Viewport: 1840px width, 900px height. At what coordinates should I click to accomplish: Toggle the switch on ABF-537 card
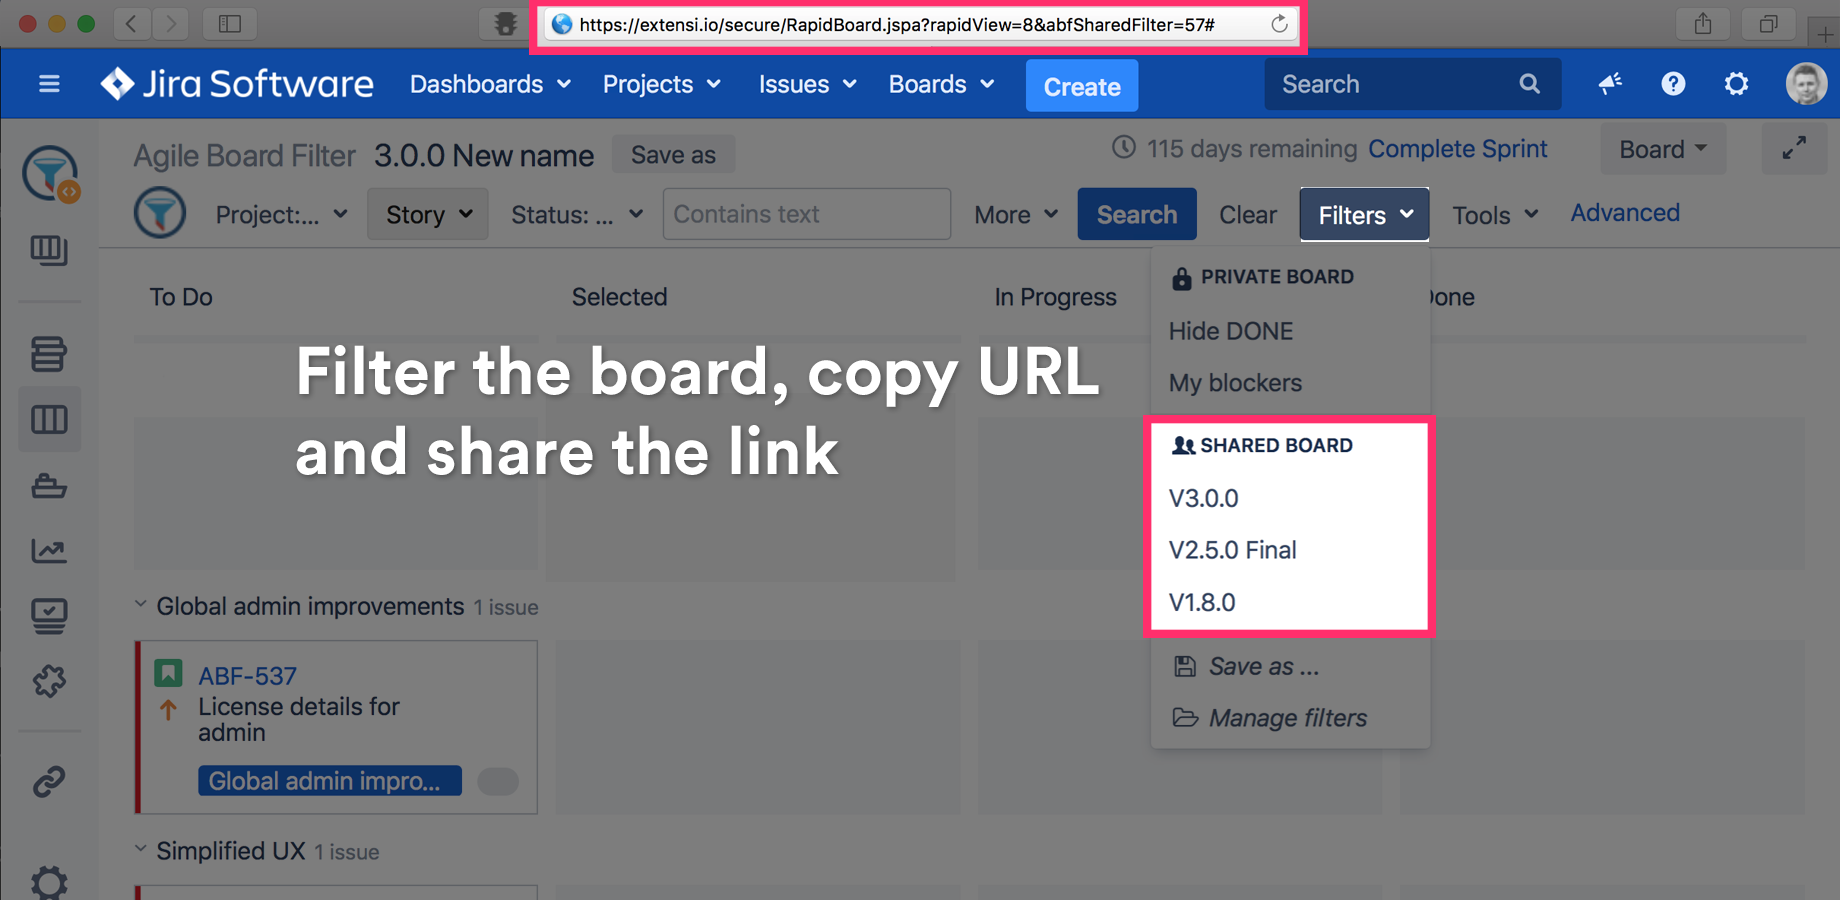[498, 781]
